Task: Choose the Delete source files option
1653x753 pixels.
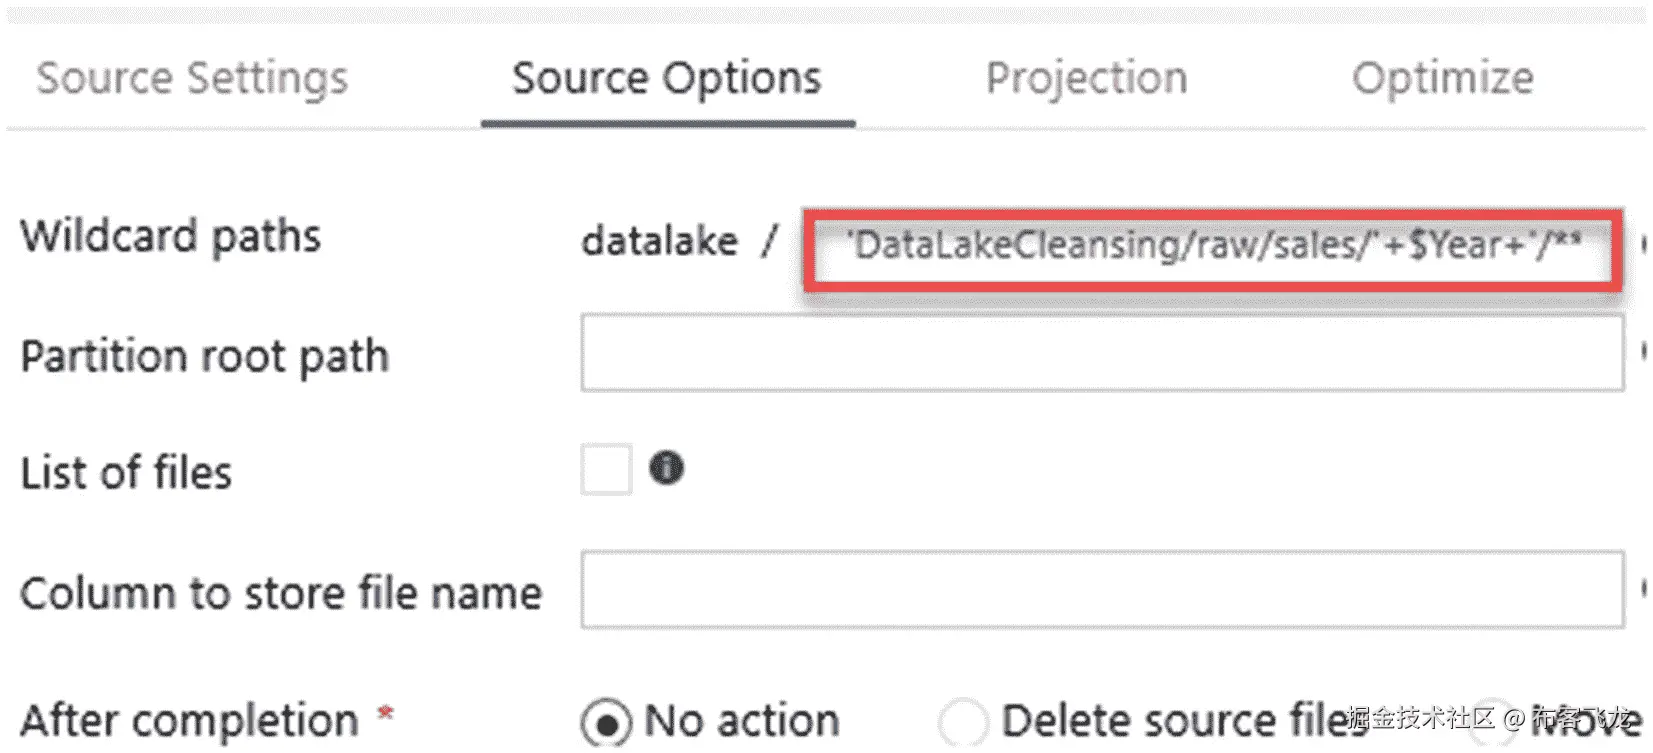Action: click(x=963, y=722)
